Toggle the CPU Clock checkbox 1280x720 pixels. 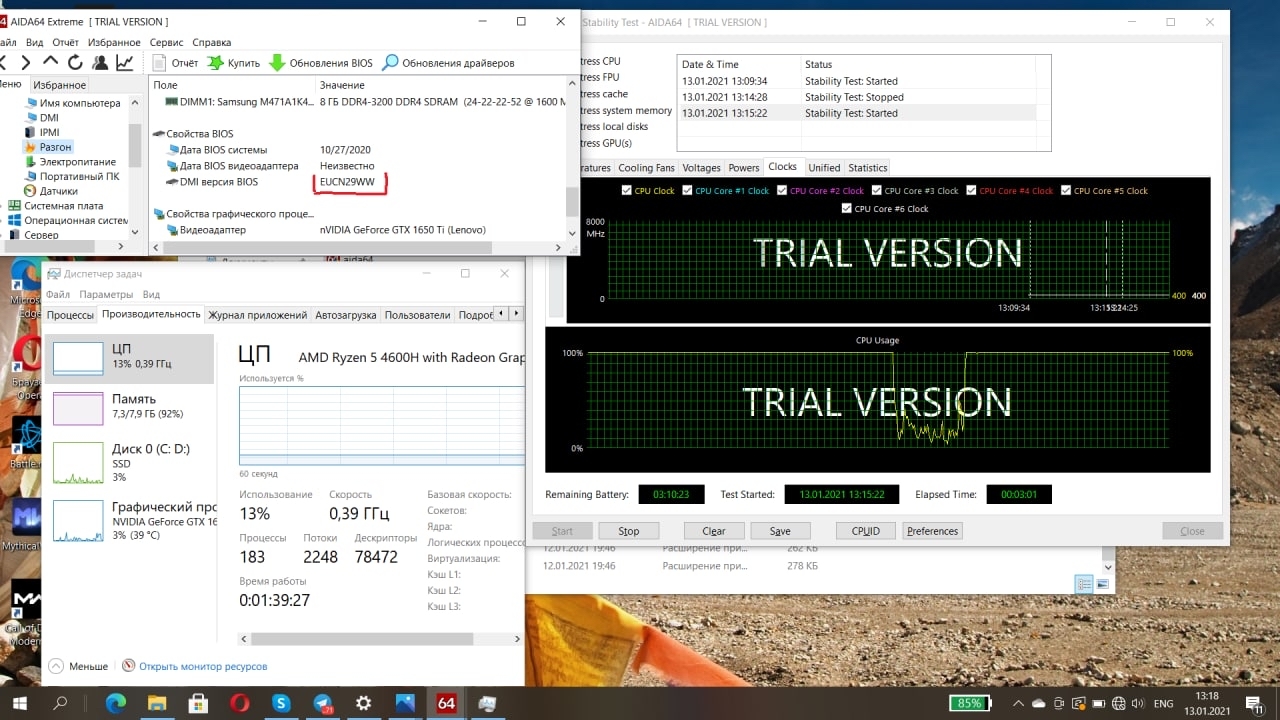click(x=627, y=190)
